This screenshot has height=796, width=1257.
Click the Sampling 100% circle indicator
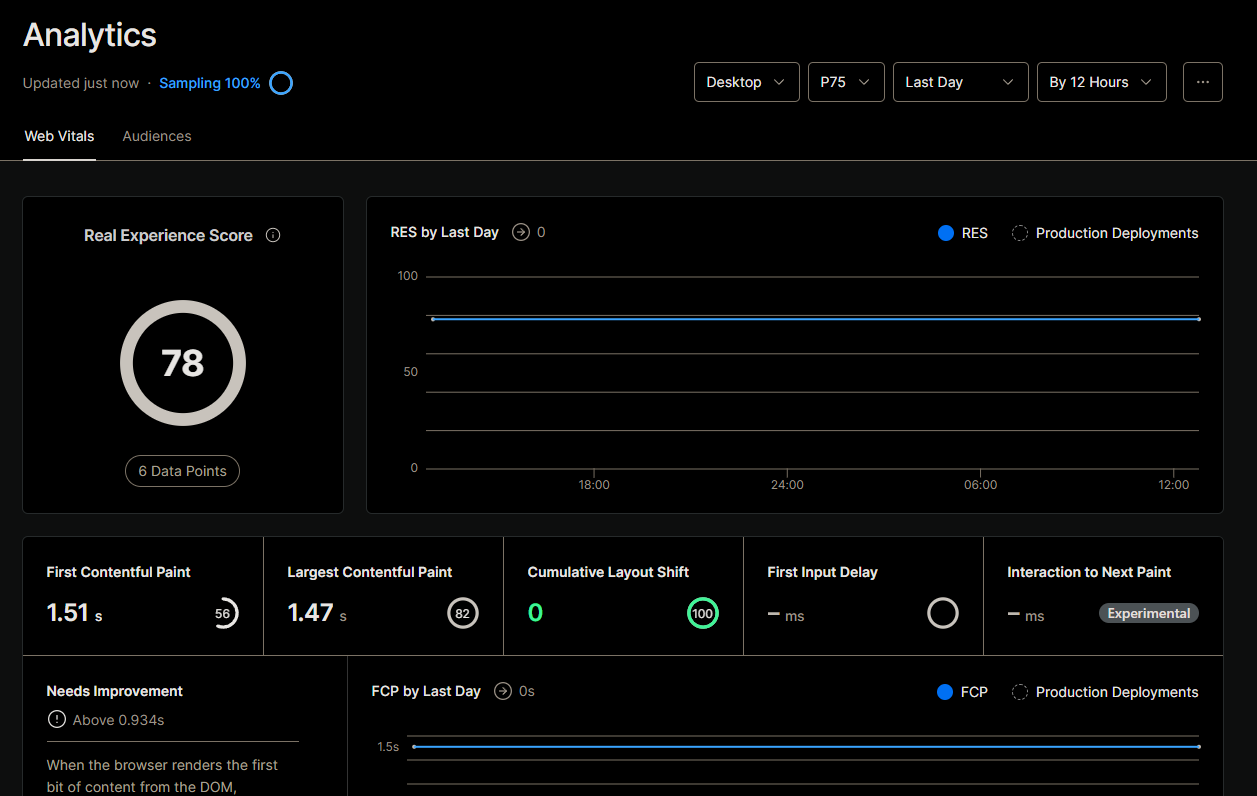coord(281,83)
